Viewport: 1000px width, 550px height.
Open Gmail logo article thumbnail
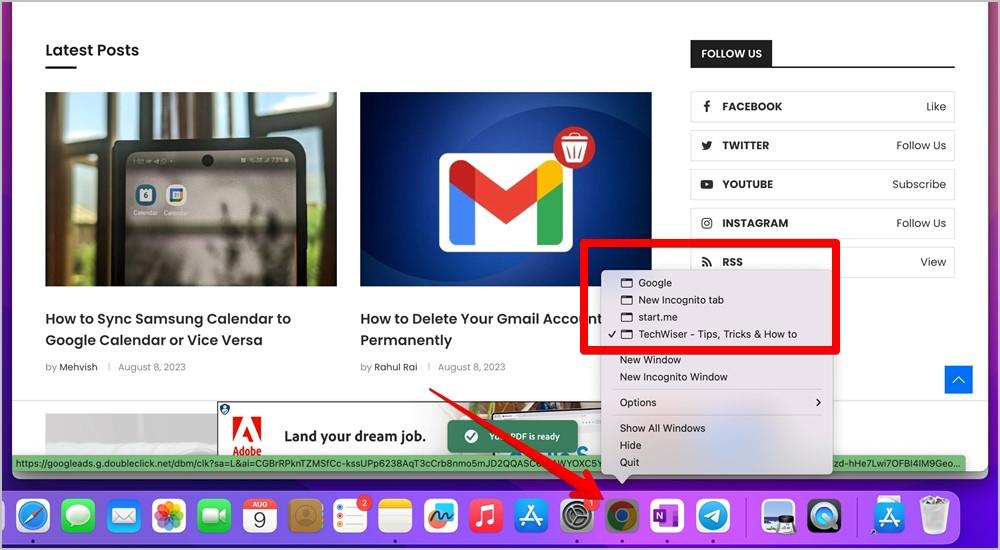(506, 189)
